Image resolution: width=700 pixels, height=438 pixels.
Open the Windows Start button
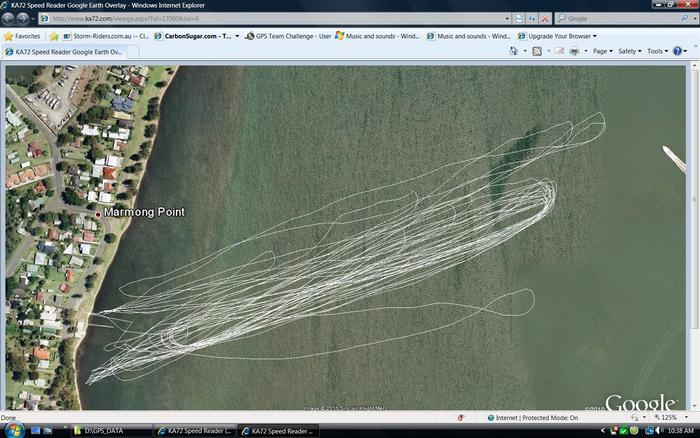[x=10, y=430]
